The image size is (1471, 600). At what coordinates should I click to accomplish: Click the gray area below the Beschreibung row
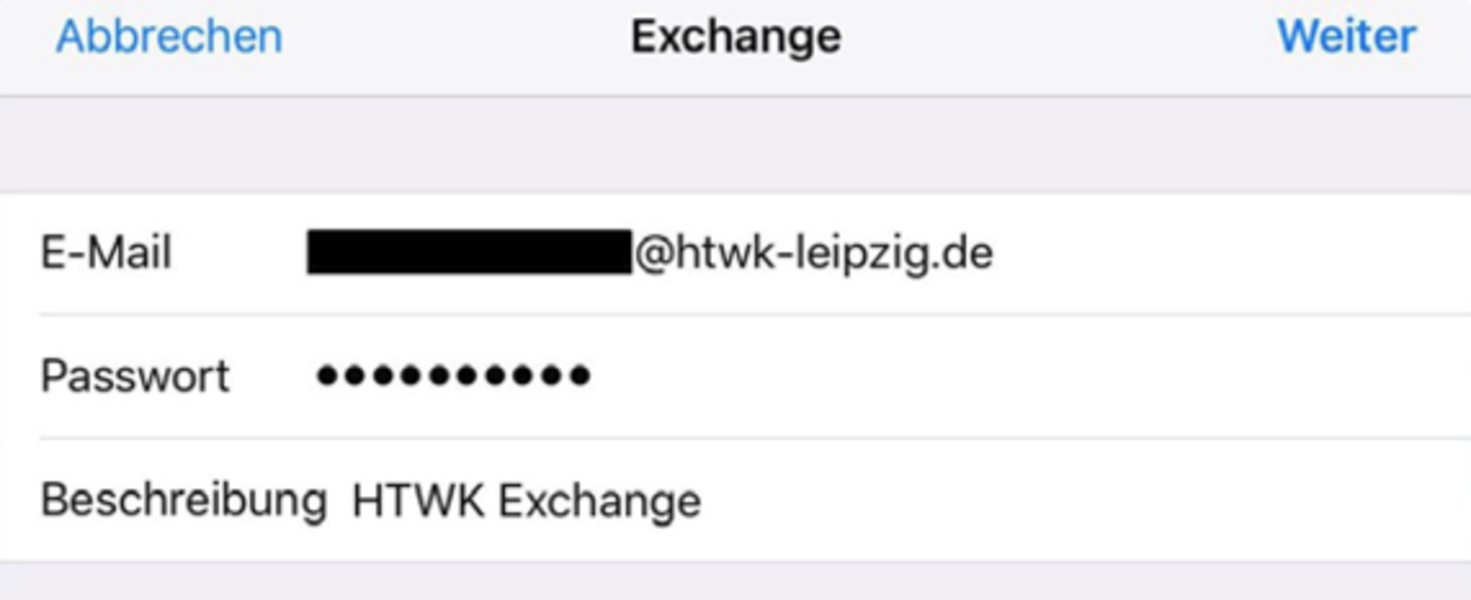[735, 582]
